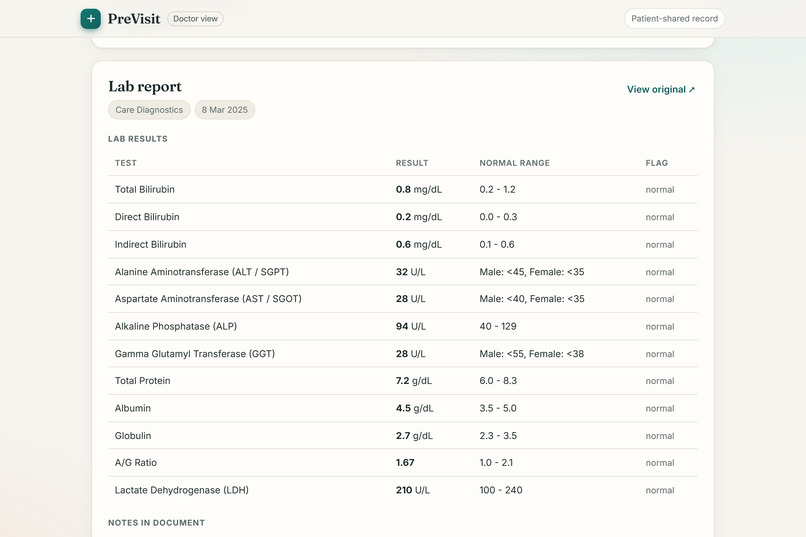Click the 100 - 240 normal range

tap(501, 490)
